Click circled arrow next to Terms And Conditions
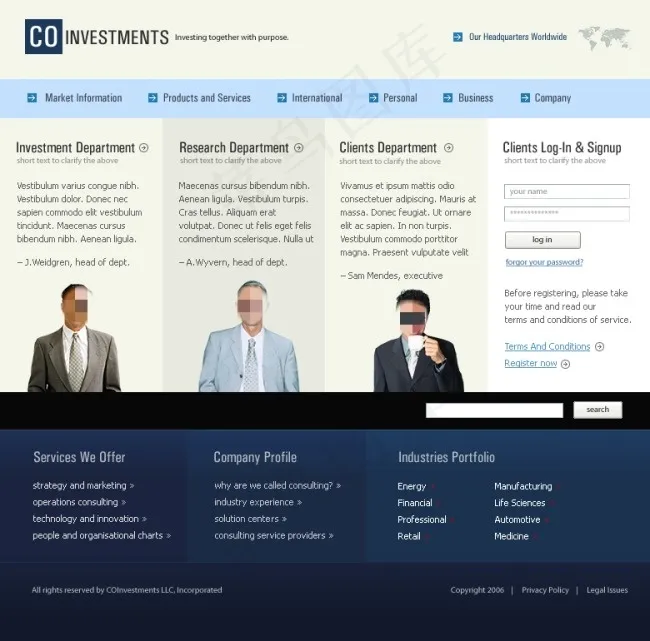The height and width of the screenshot is (641, 650). tap(599, 347)
